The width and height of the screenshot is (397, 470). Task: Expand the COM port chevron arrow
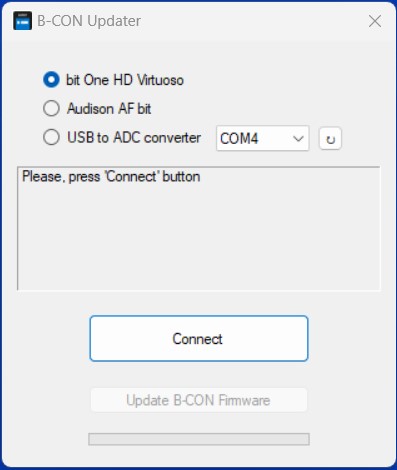pos(298,138)
